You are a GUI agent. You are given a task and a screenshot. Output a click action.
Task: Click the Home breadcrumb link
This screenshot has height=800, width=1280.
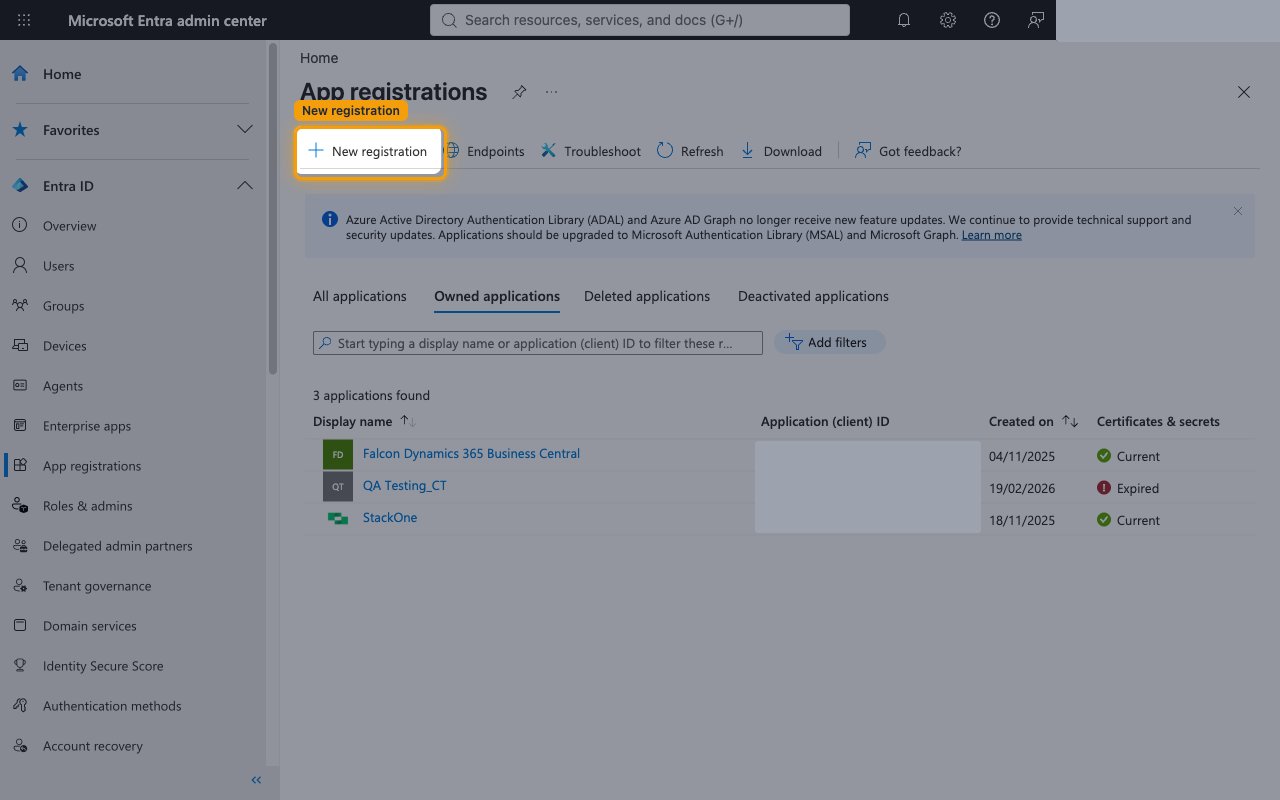[x=319, y=58]
